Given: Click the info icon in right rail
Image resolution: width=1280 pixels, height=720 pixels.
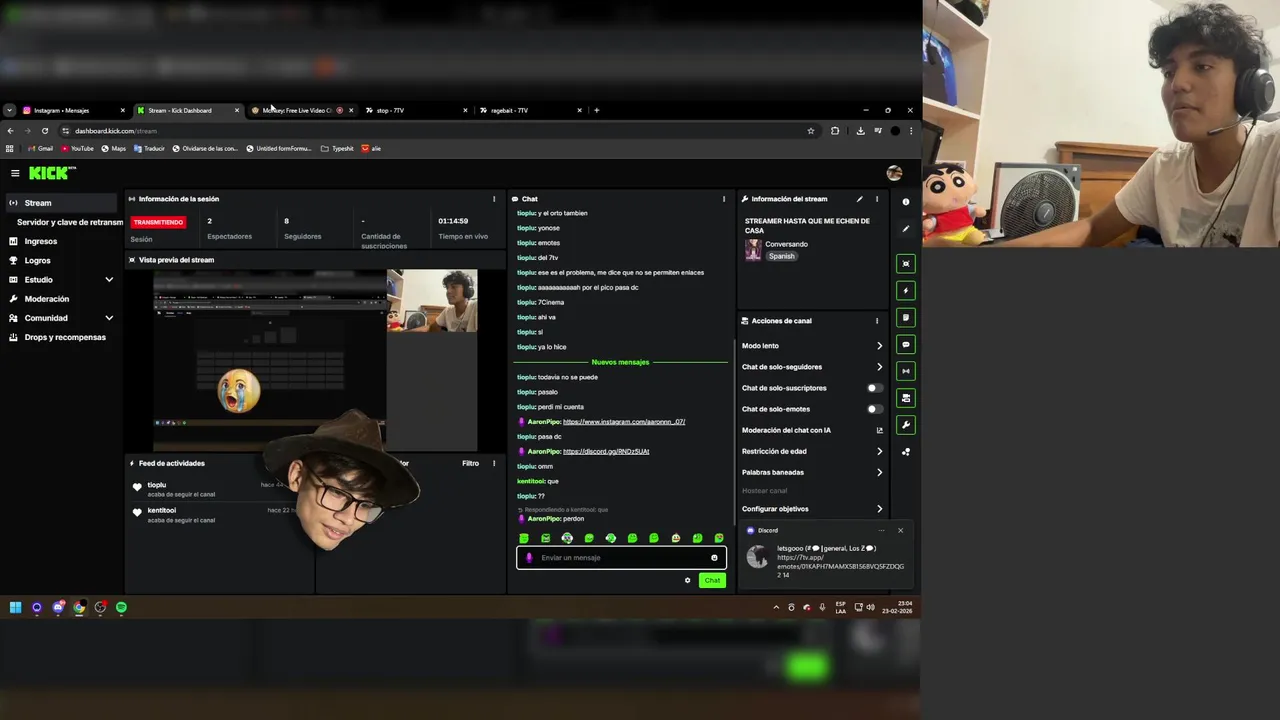Looking at the screenshot, I should pos(906,202).
